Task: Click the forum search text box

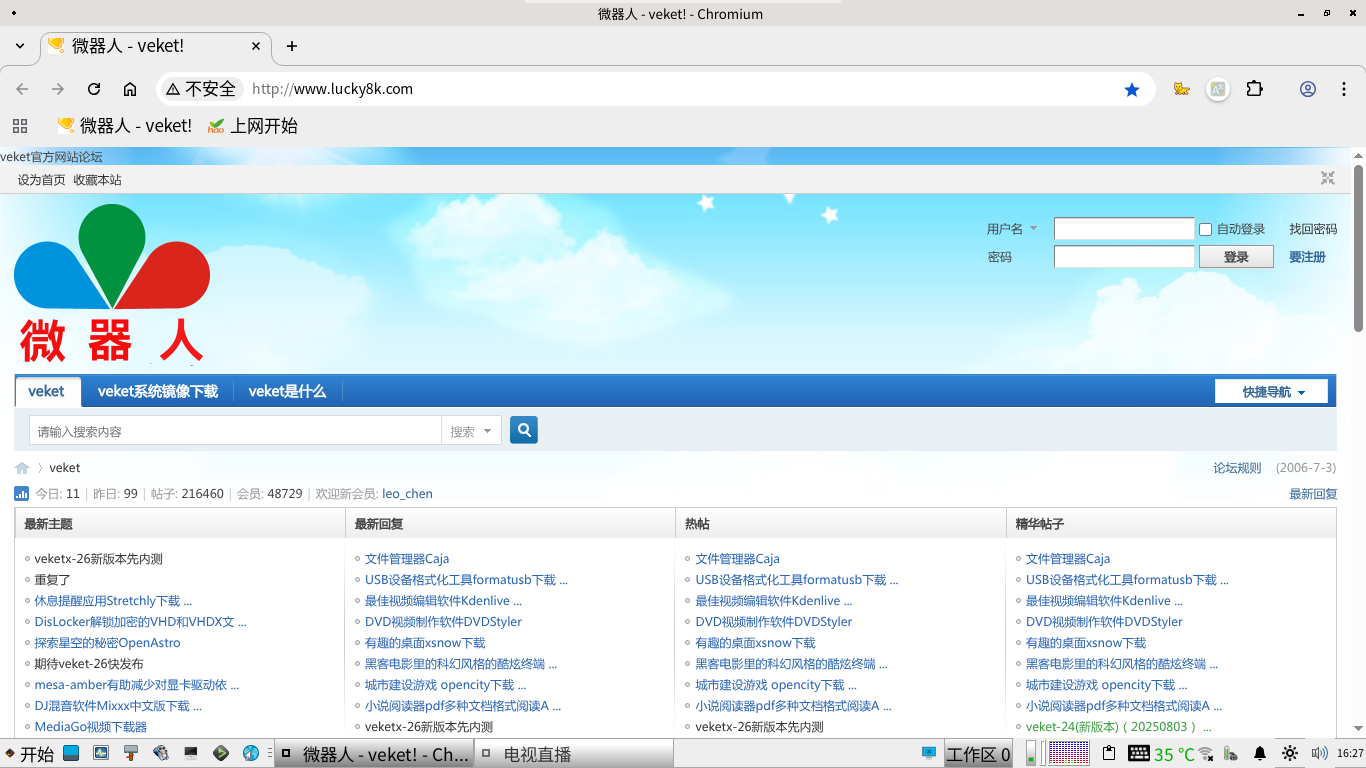Action: coord(235,431)
